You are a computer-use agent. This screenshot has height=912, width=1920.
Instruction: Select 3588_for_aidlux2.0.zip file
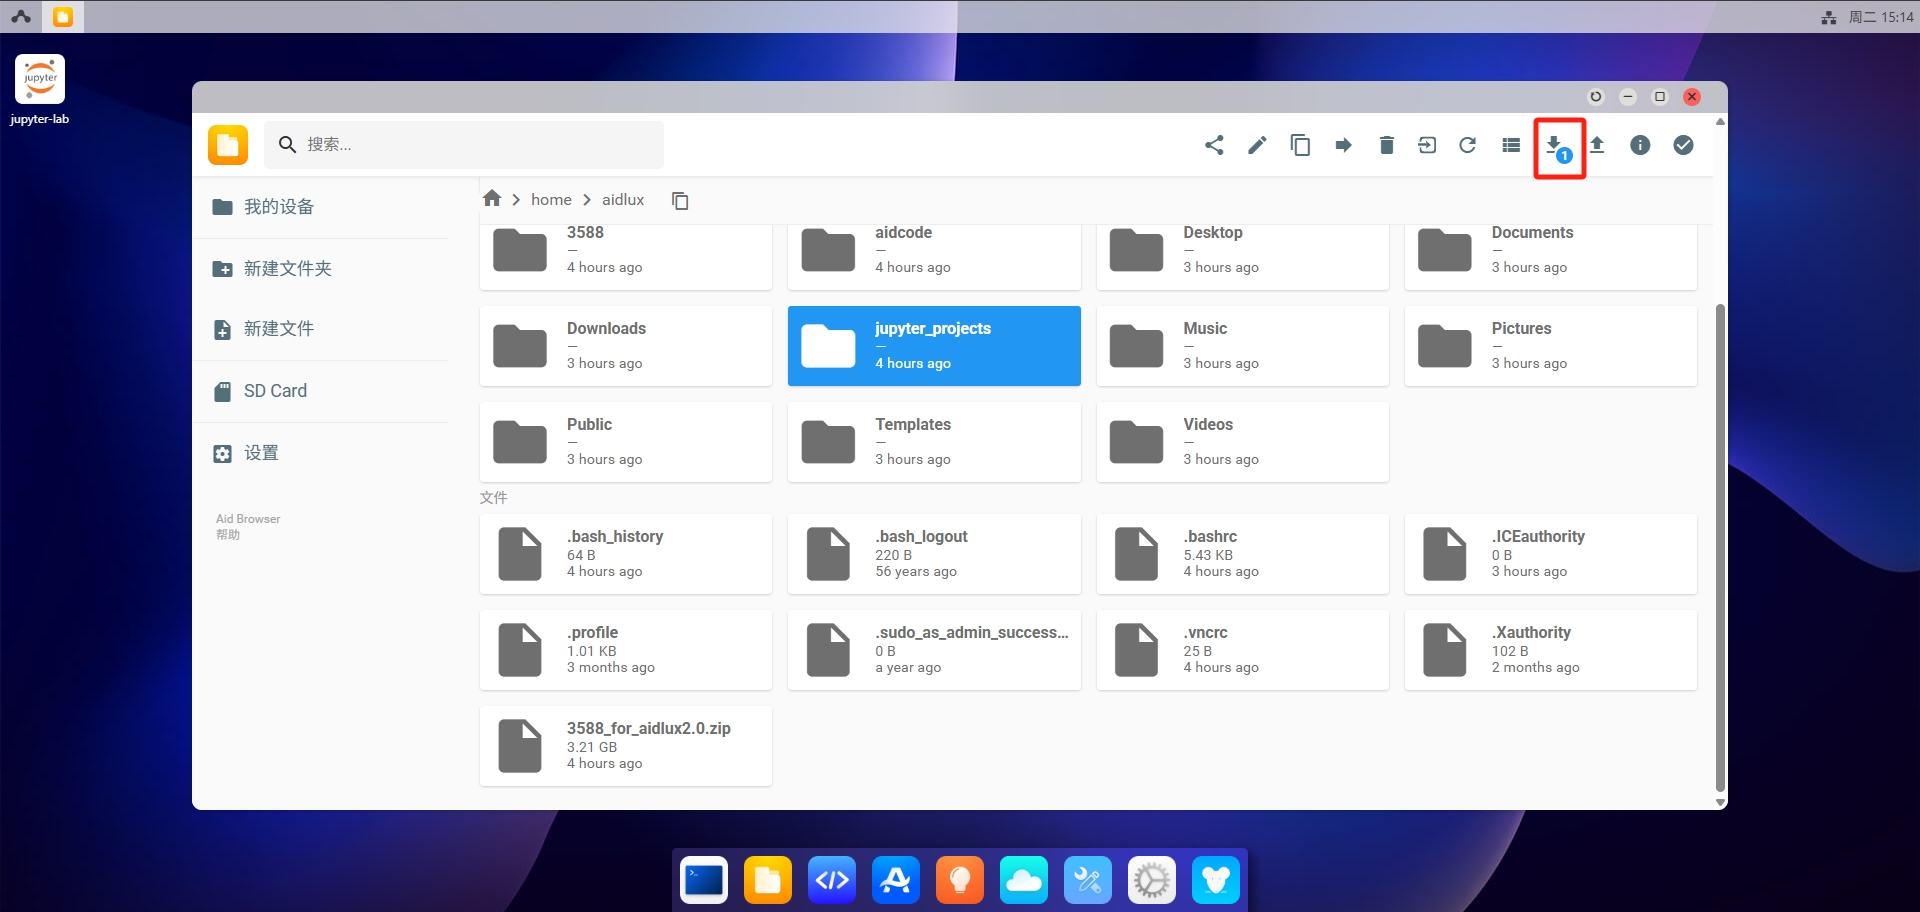[x=626, y=746]
